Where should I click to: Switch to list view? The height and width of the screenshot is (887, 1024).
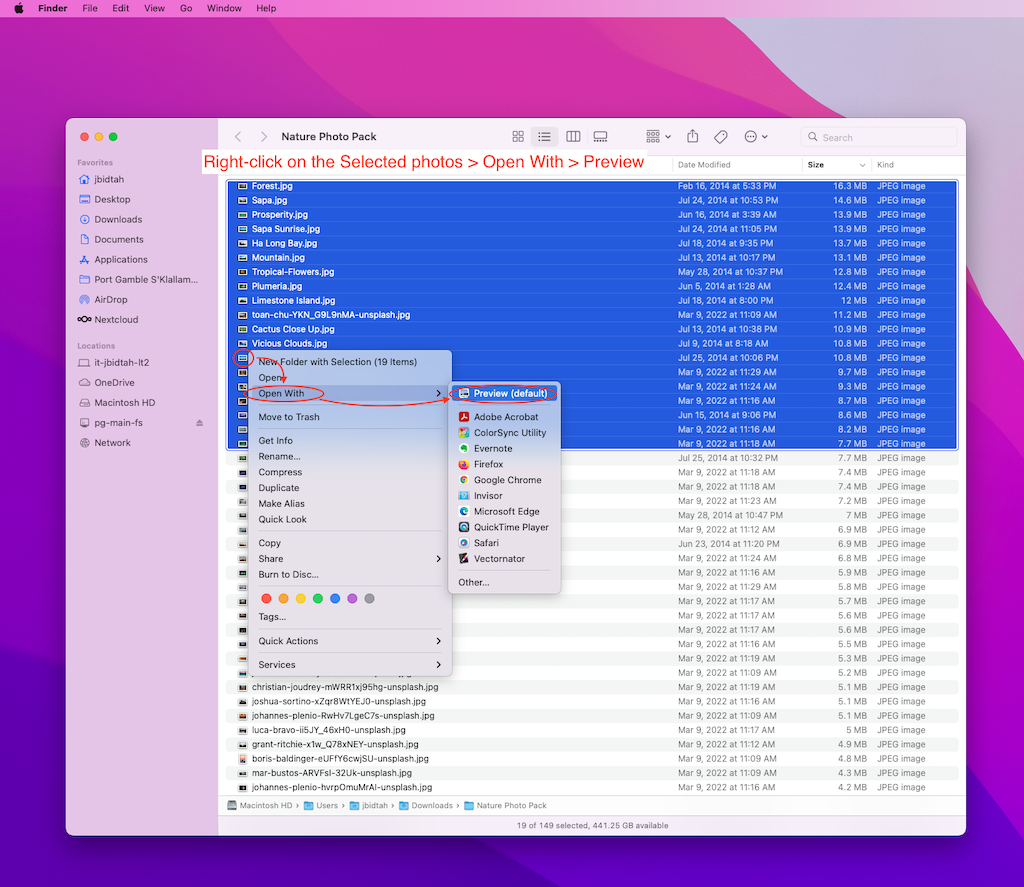click(544, 137)
